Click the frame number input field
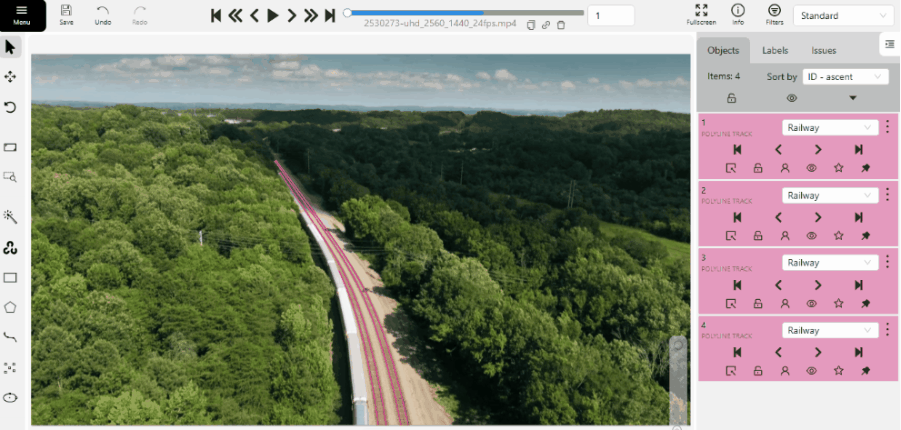Image resolution: width=901 pixels, height=430 pixels. click(611, 16)
